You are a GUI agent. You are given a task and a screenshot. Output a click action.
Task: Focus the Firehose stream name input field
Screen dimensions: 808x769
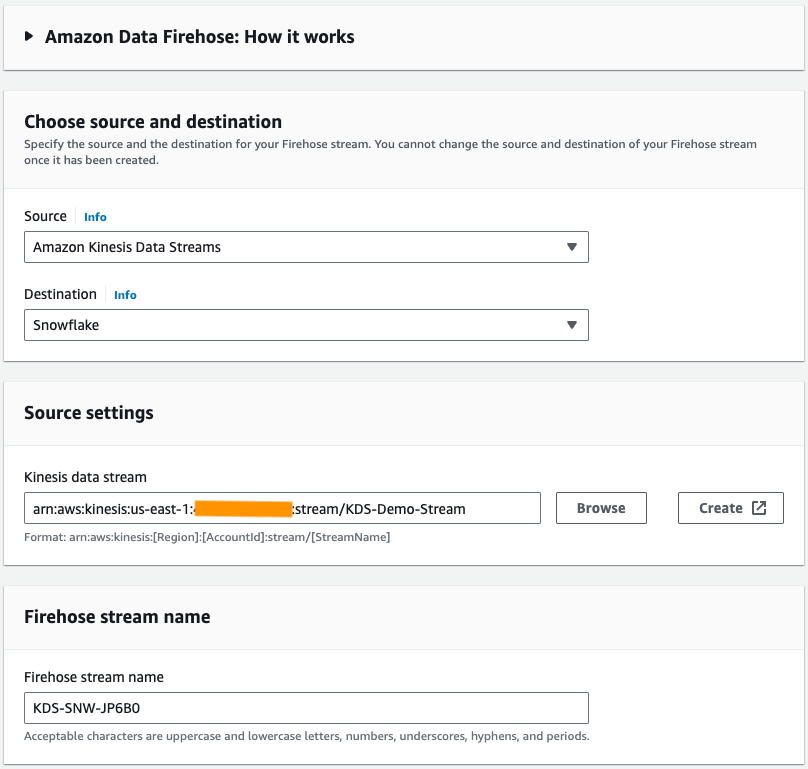pos(305,708)
